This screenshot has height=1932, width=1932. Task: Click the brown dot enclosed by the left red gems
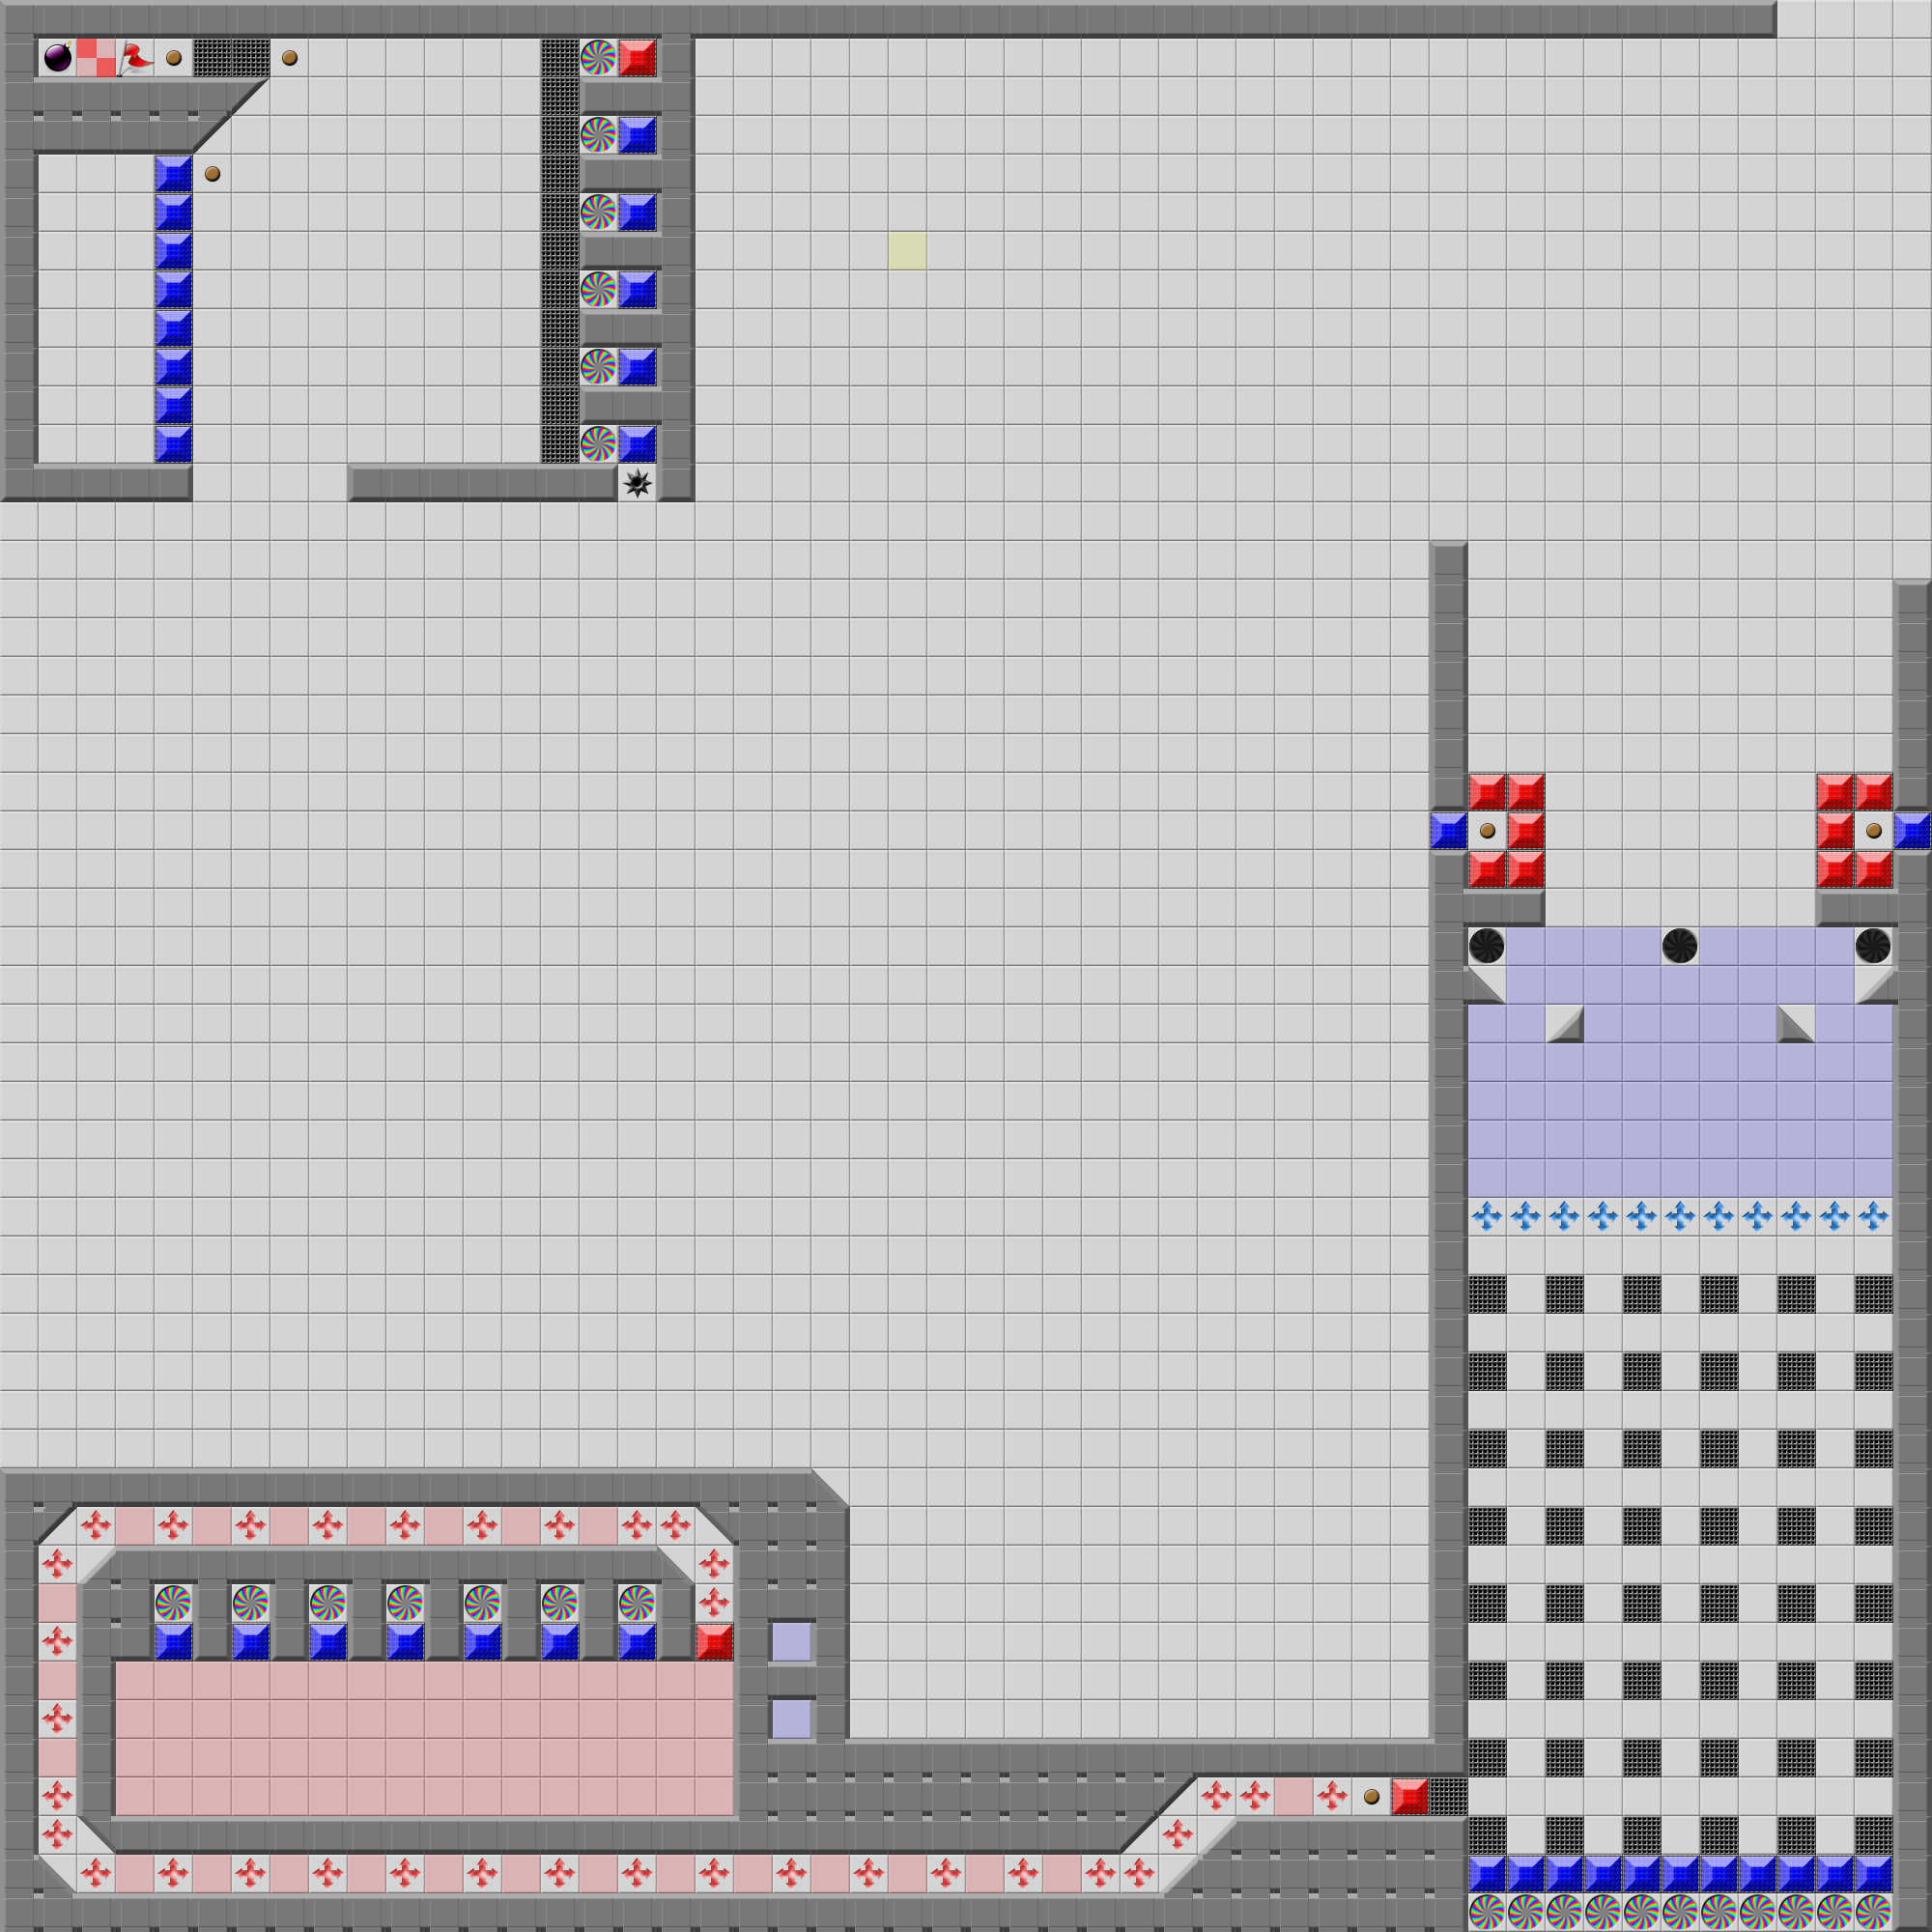click(x=1487, y=831)
